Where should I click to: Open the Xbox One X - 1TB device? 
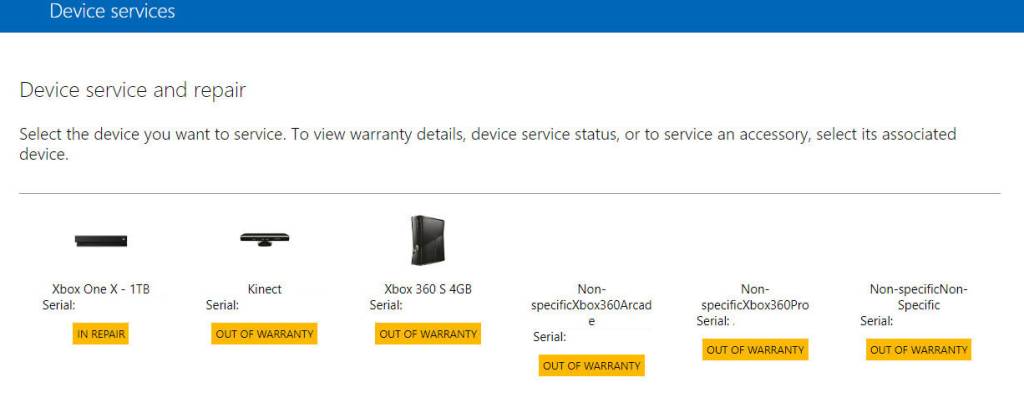101,289
